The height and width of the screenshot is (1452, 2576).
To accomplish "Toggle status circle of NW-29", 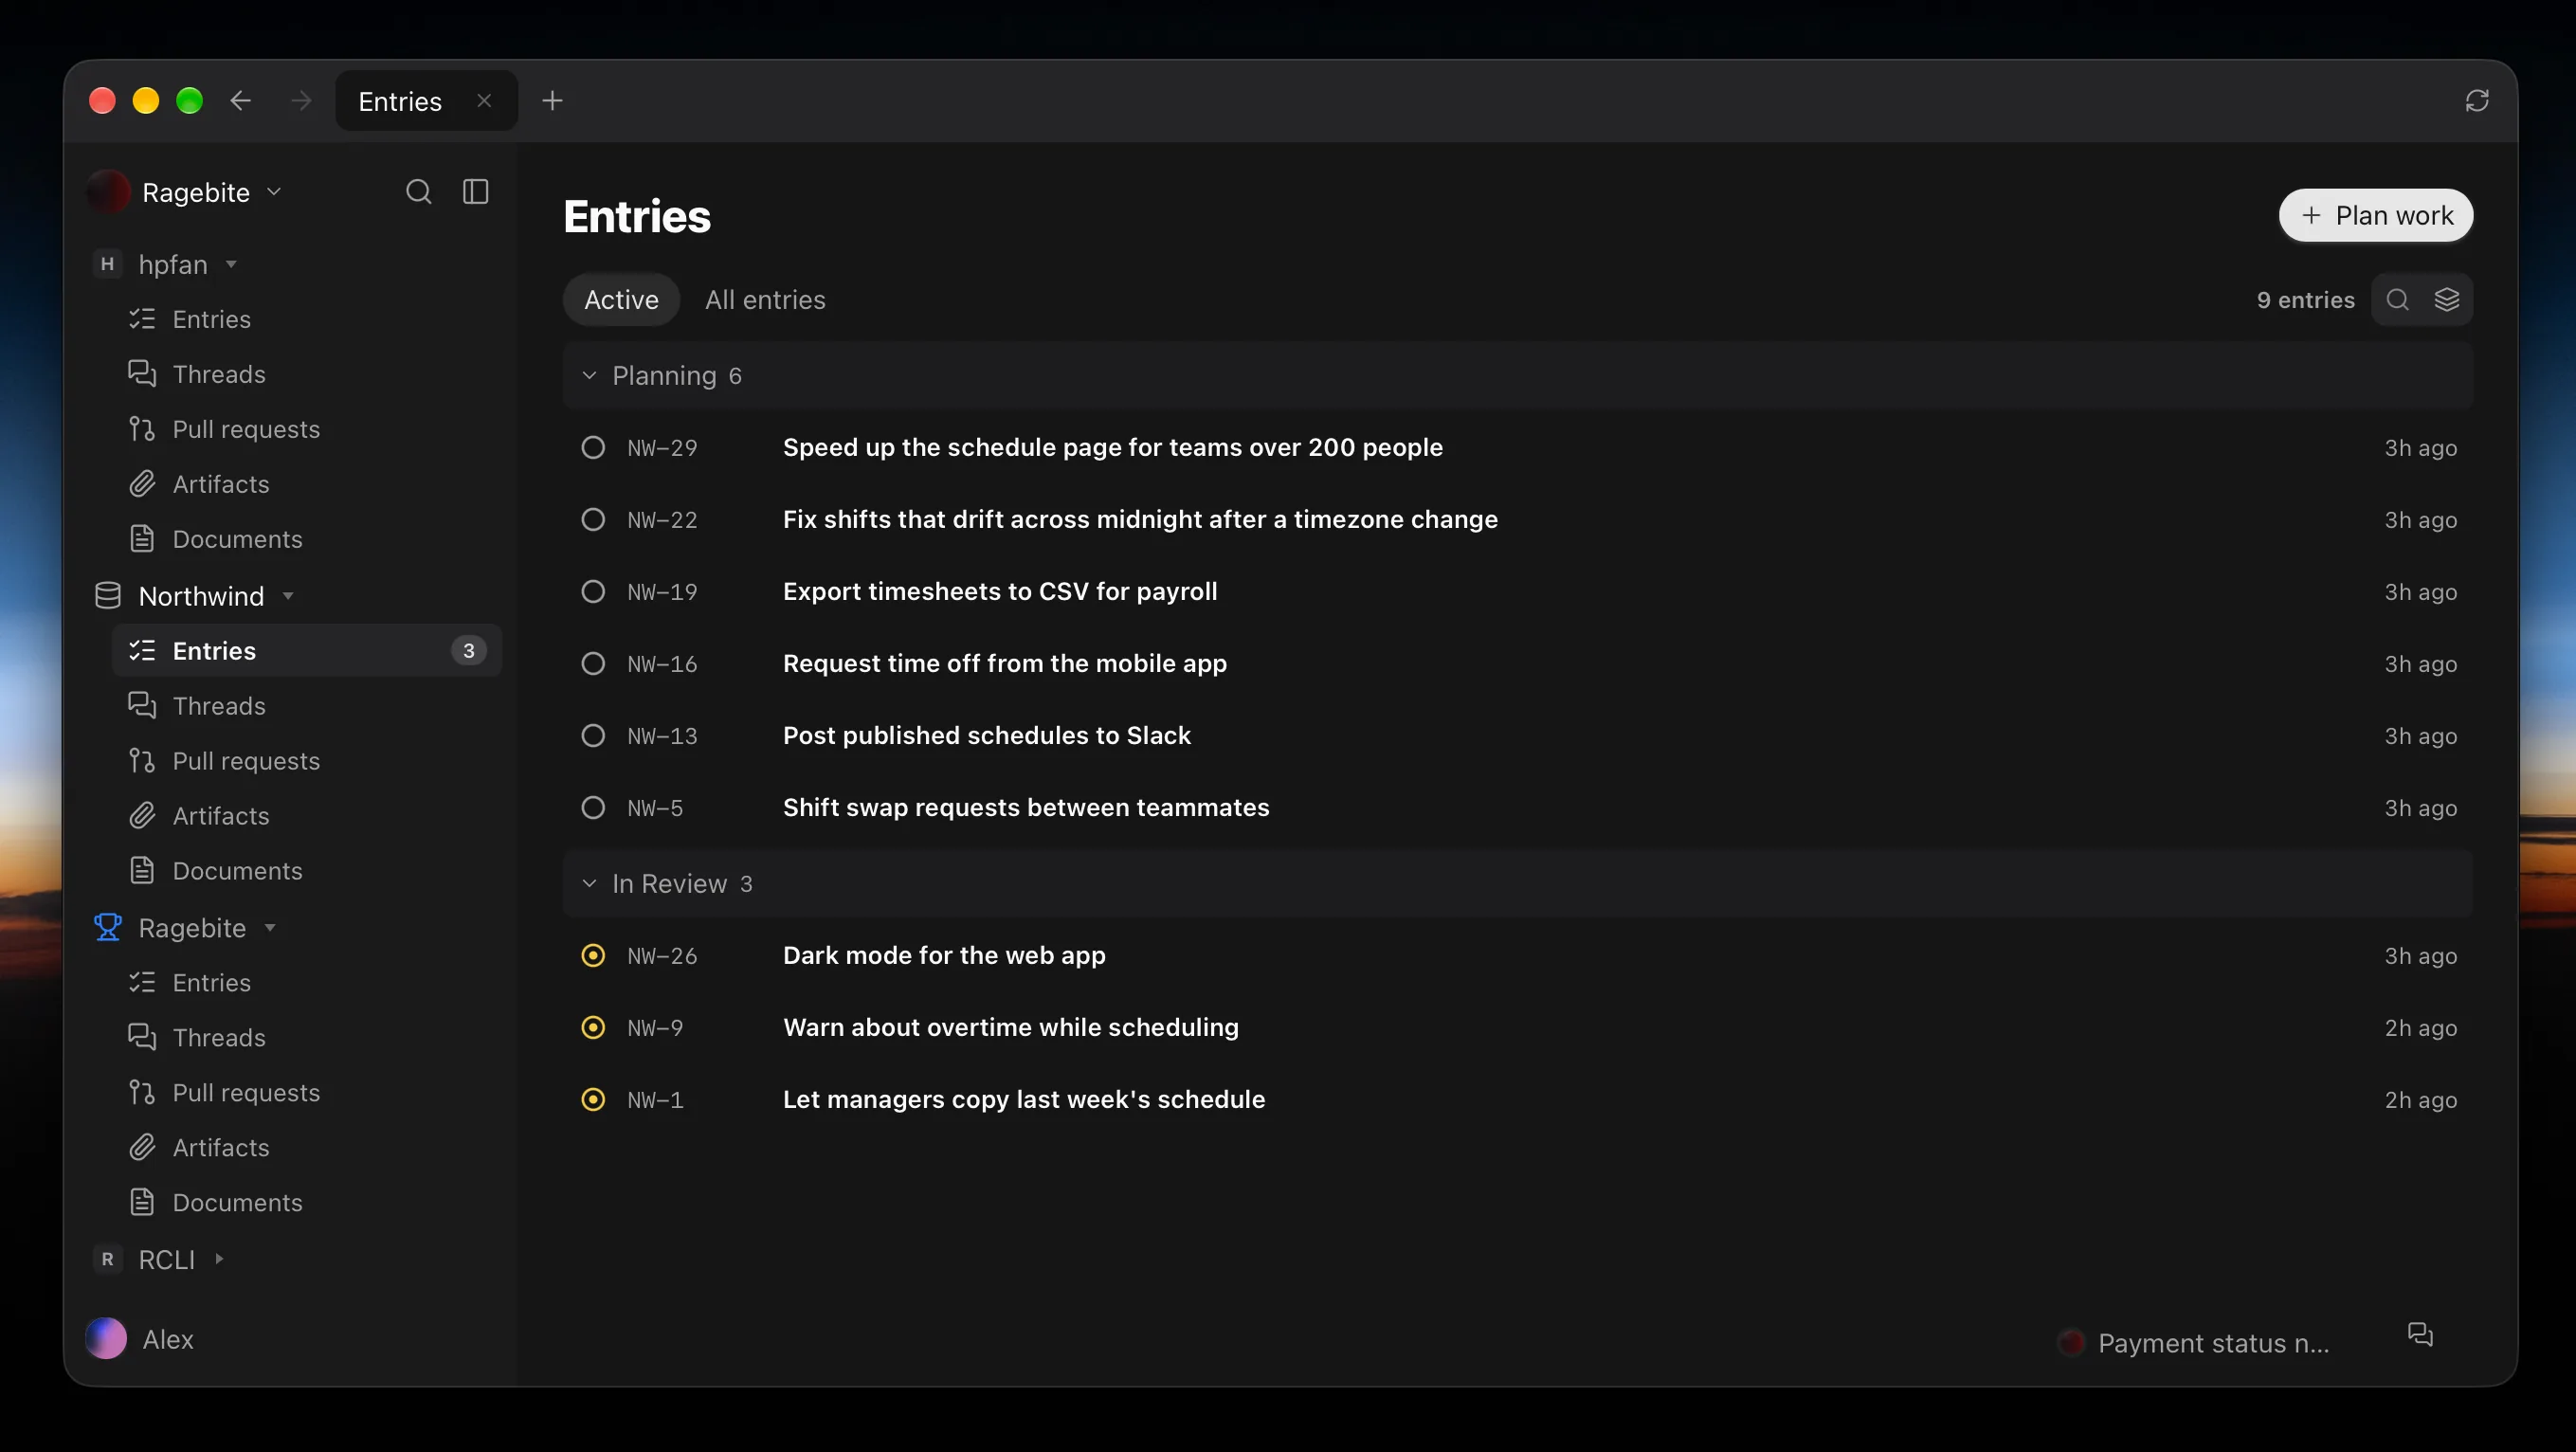I will [593, 448].
